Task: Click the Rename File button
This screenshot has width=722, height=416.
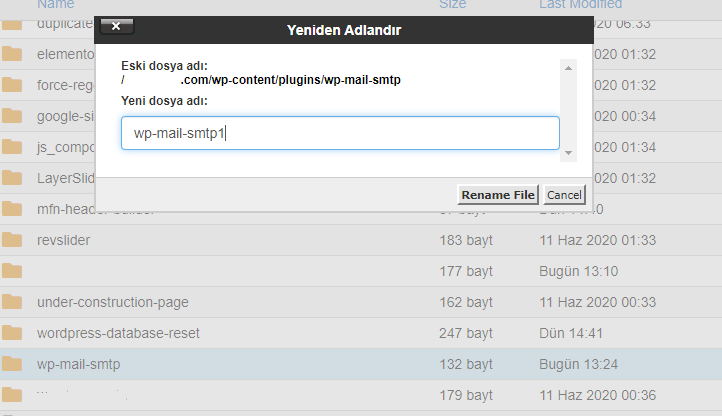Action: [x=498, y=195]
